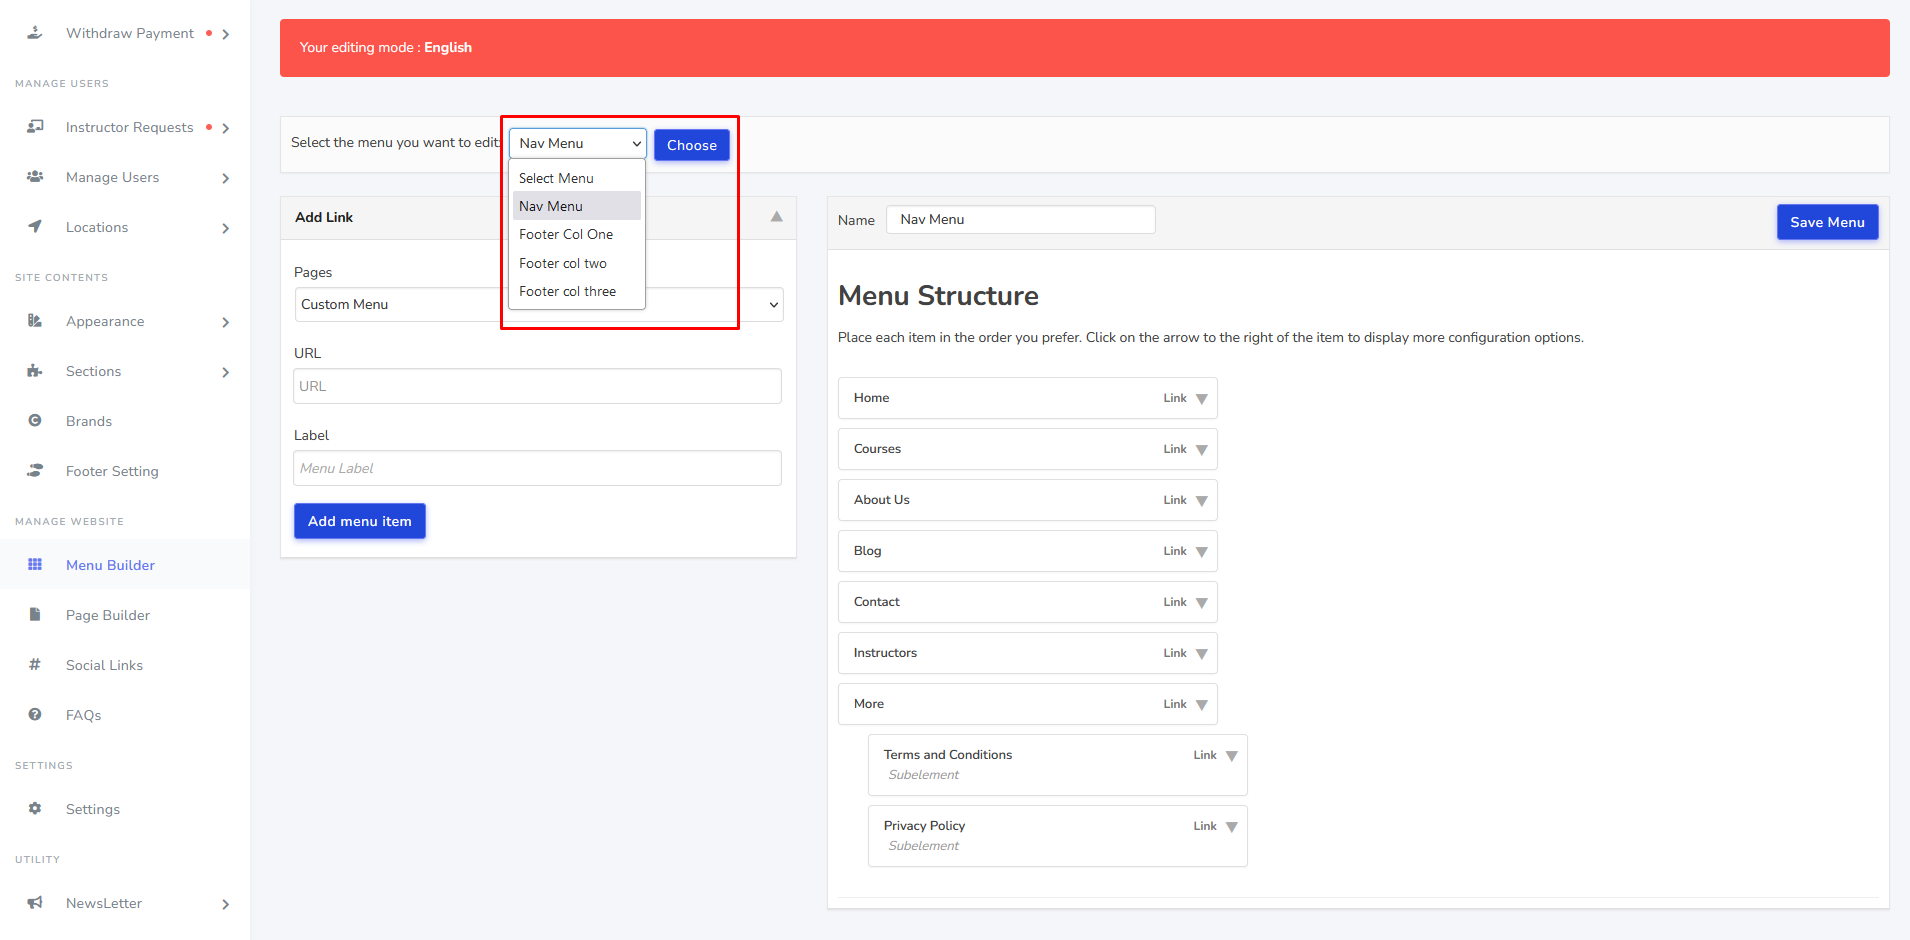1910x940 pixels.
Task: Click the FAQs question mark icon
Action: 35,715
